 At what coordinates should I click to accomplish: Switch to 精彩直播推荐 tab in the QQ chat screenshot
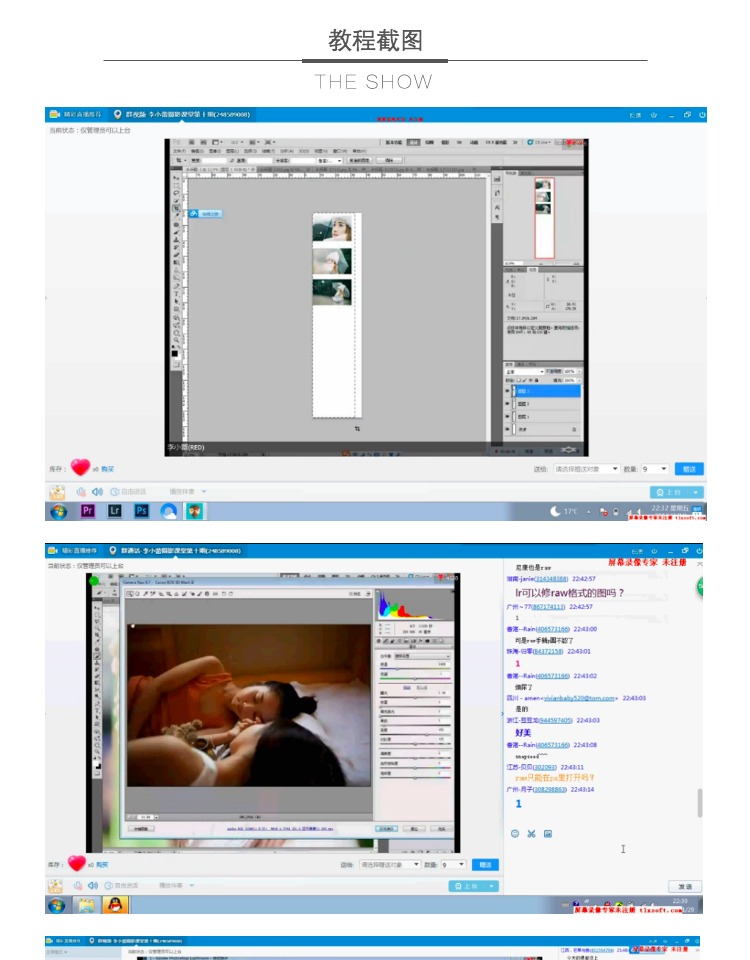(72, 551)
